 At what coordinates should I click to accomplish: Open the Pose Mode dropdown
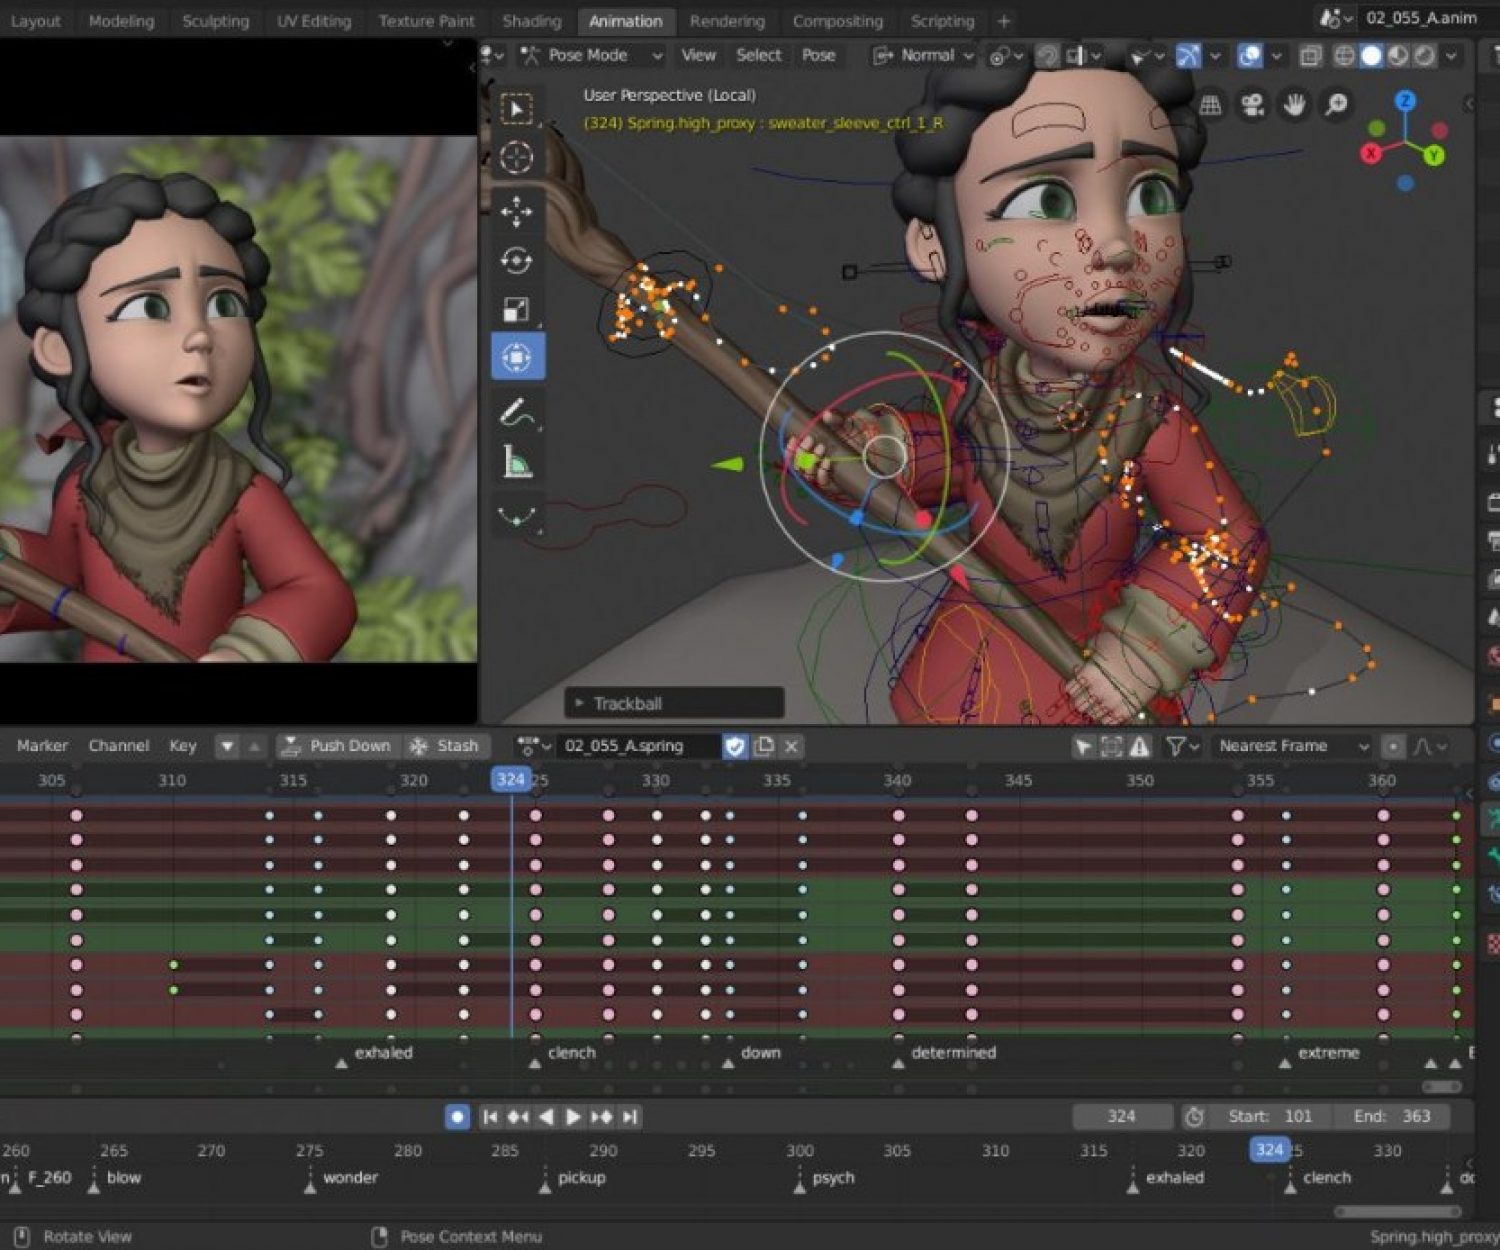[592, 56]
